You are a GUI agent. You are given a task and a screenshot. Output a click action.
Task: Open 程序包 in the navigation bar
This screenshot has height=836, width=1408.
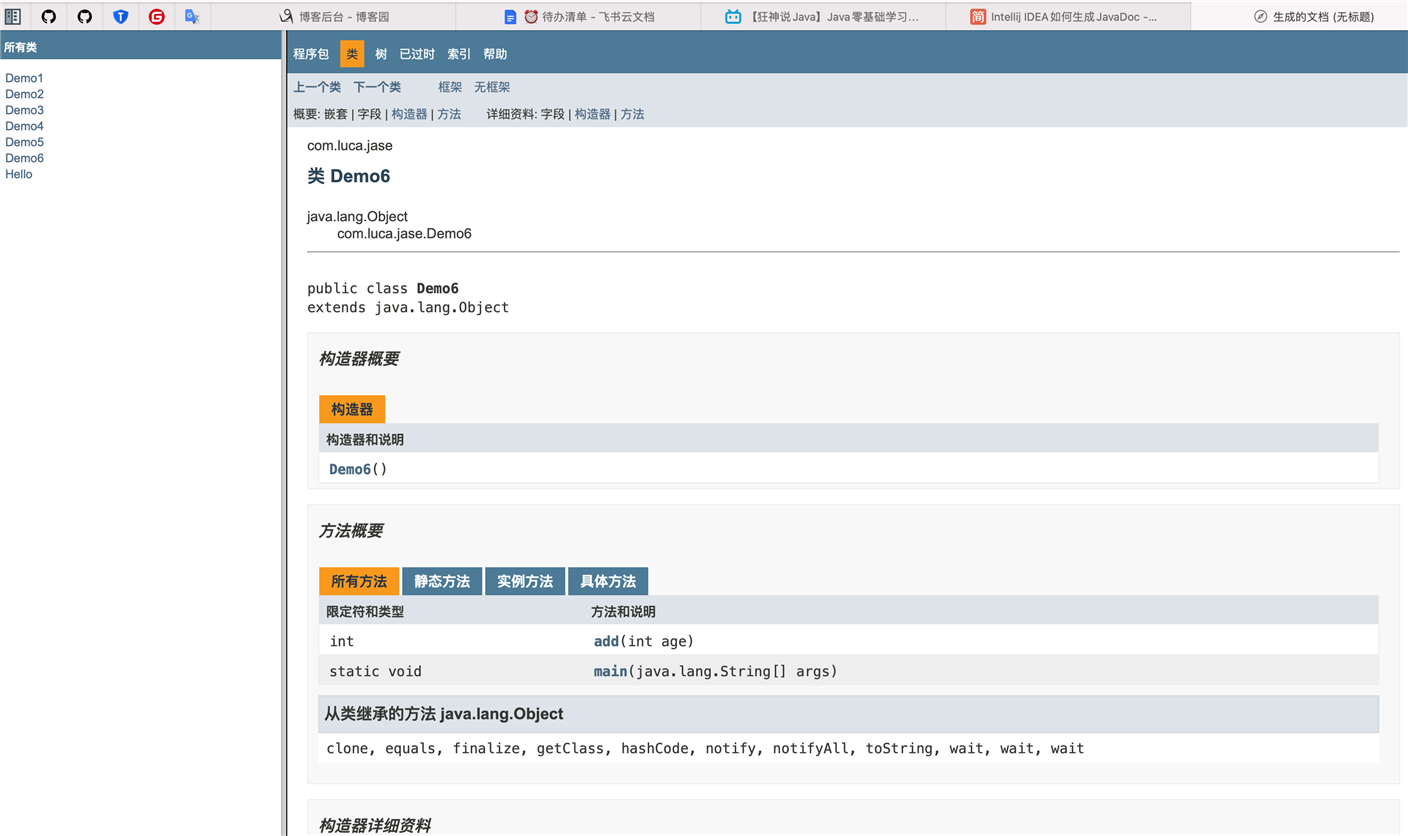[x=311, y=54]
